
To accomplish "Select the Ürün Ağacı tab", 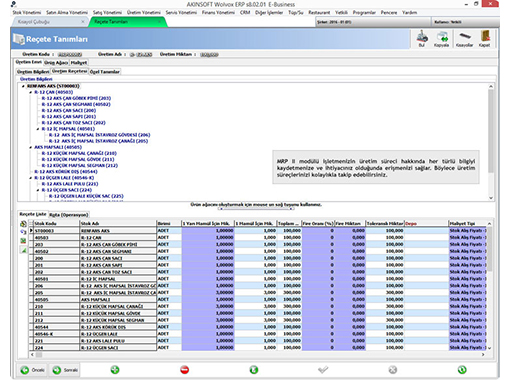I will pyautogui.click(x=56, y=62).
